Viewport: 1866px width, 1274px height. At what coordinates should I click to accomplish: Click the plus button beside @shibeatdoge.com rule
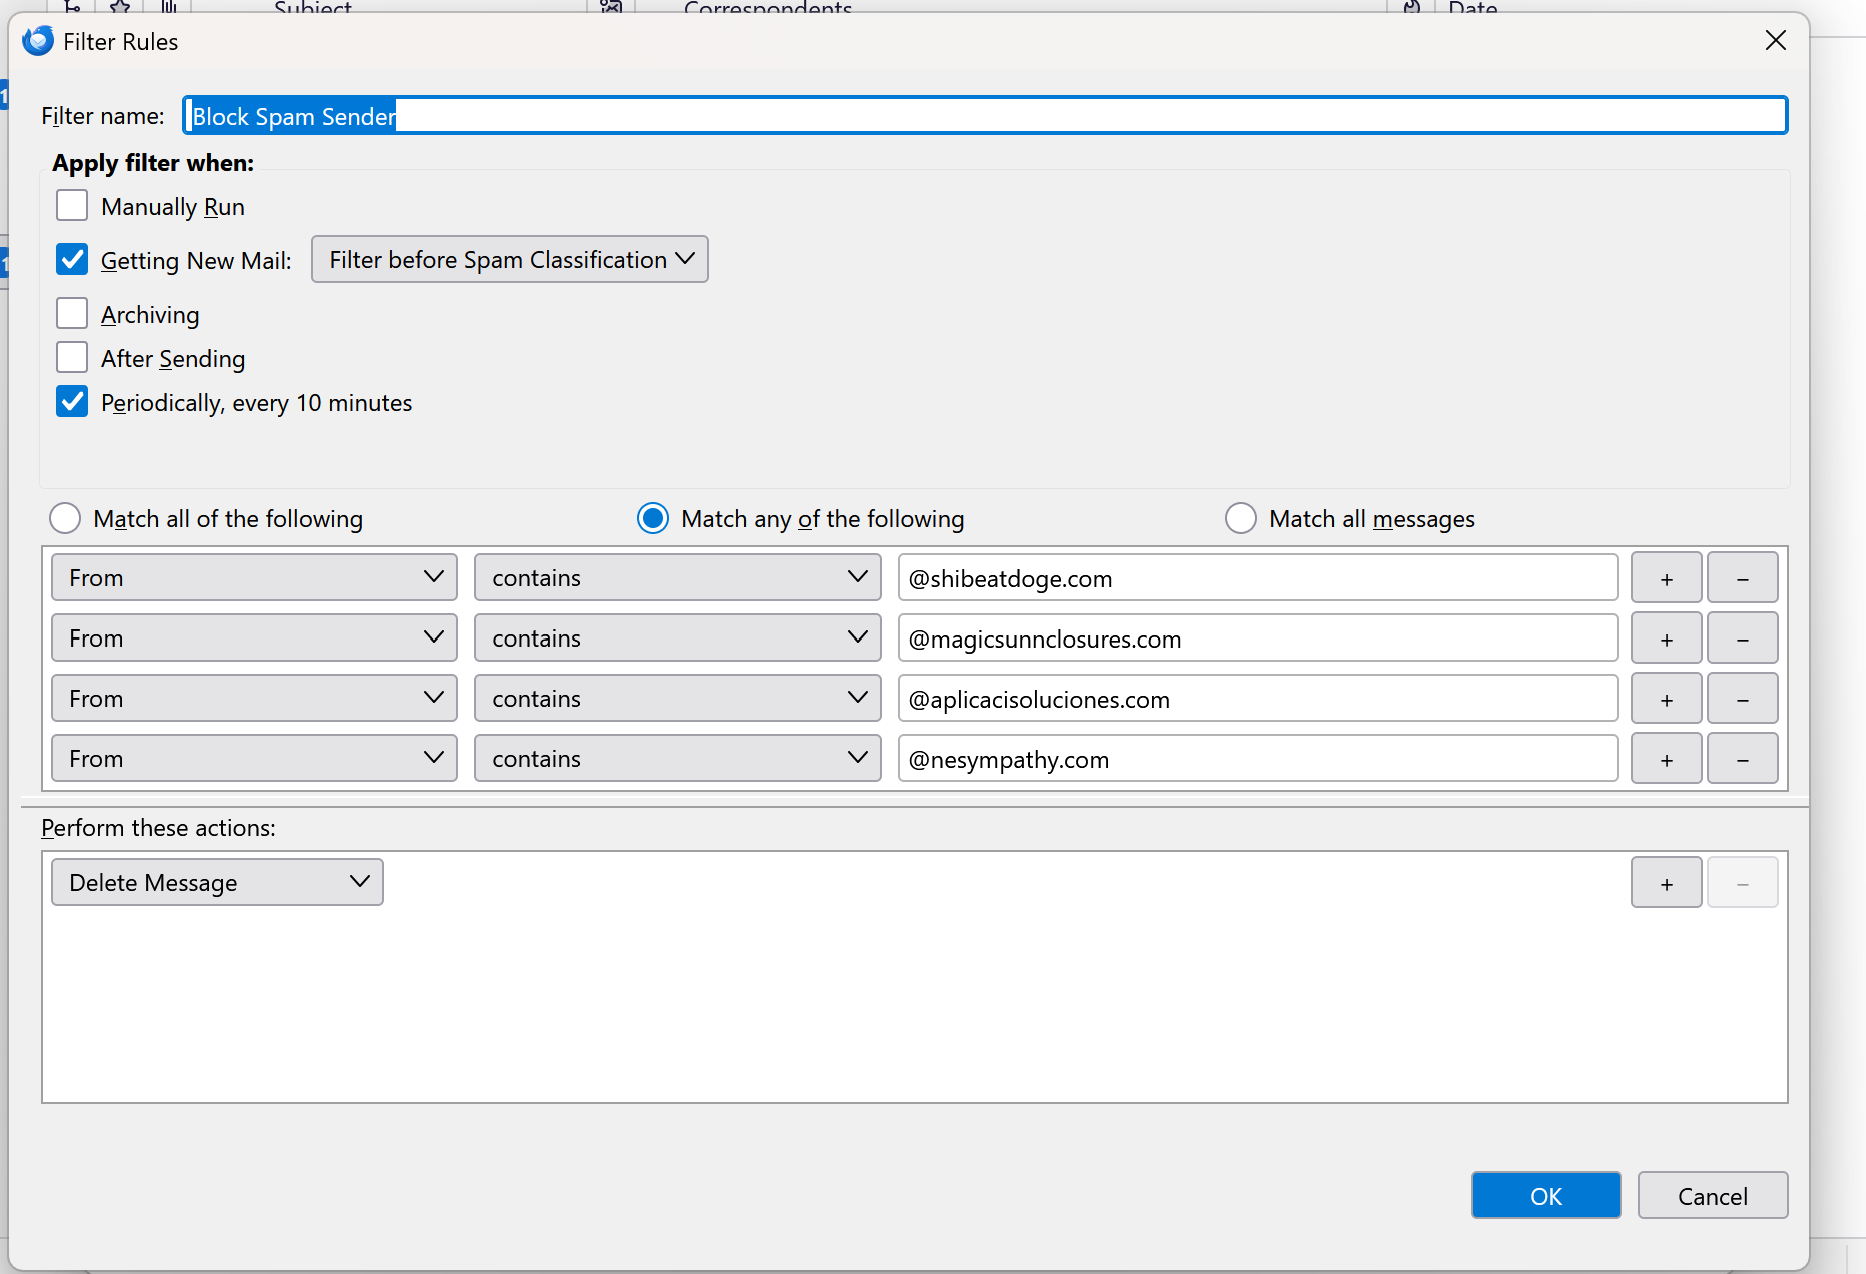1666,579
